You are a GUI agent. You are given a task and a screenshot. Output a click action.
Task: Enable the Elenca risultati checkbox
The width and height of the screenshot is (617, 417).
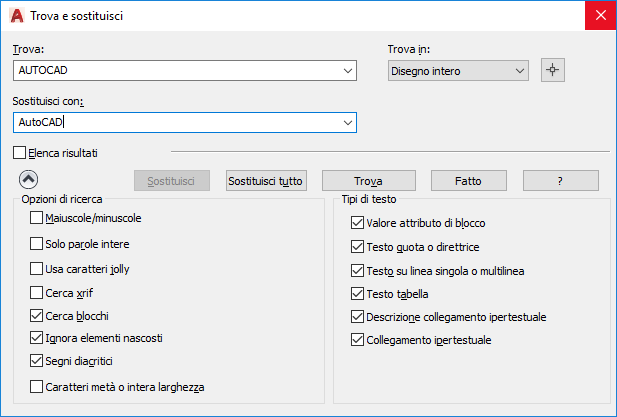coord(19,153)
